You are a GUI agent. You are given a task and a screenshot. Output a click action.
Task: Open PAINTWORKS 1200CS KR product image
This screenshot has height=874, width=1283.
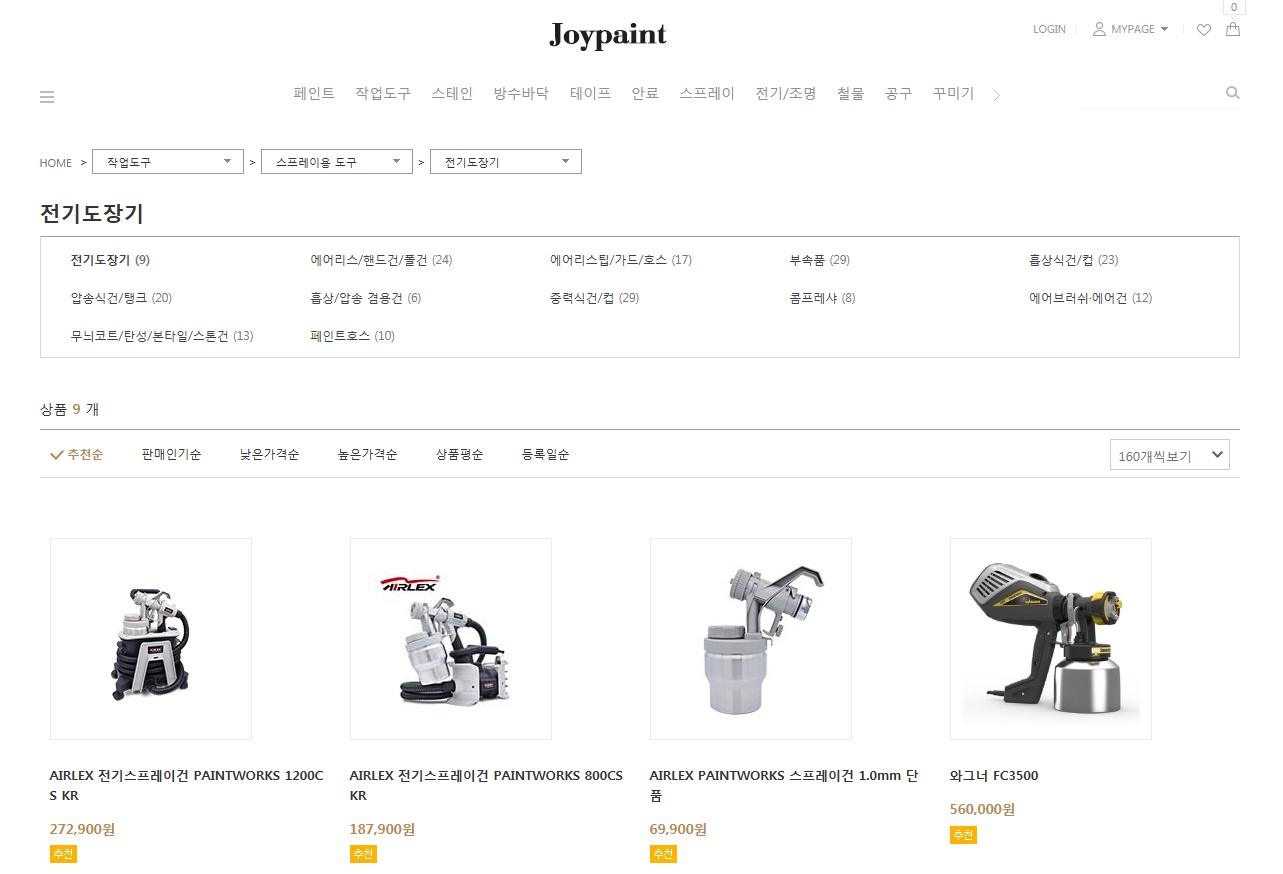click(x=151, y=639)
